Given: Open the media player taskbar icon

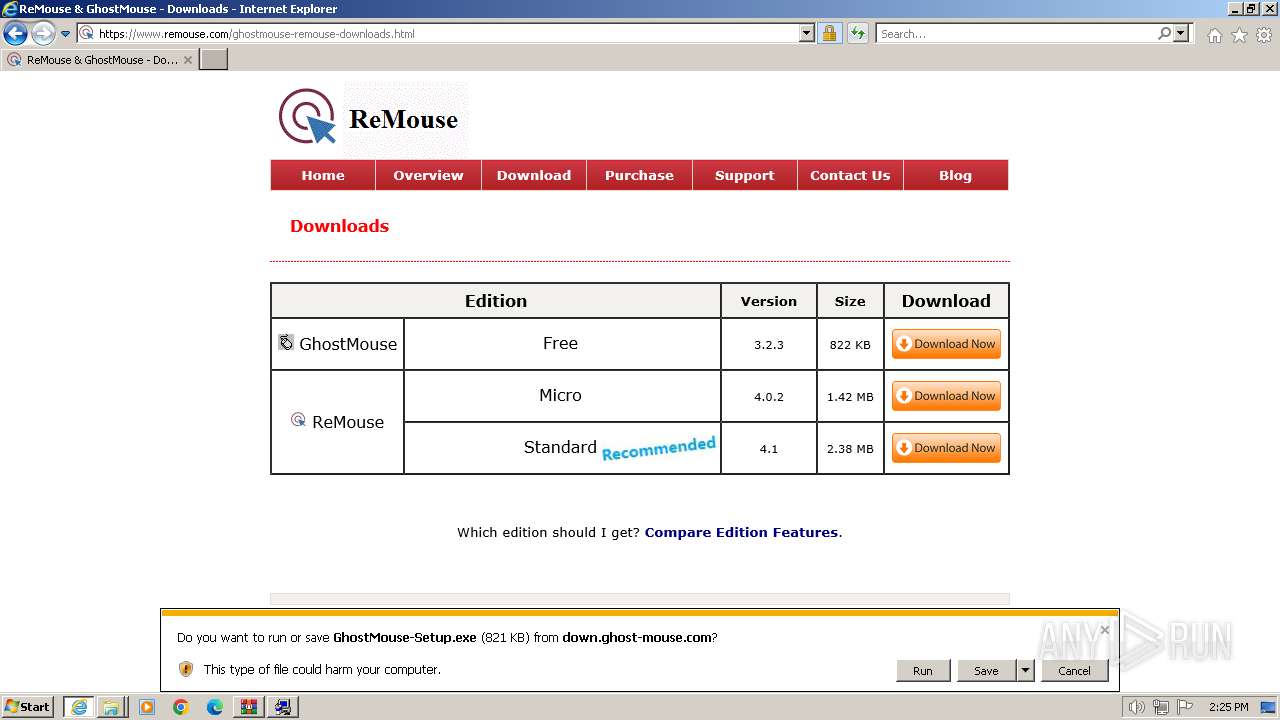Looking at the screenshot, I should click(x=147, y=707).
